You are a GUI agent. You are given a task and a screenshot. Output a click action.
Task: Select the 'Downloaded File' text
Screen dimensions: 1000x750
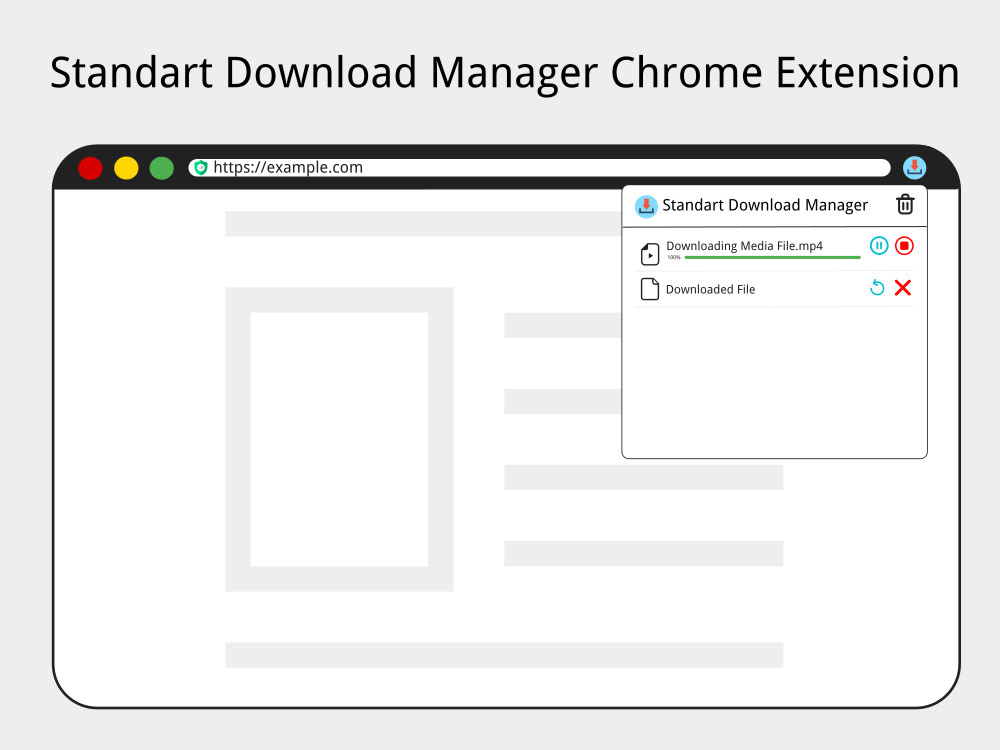[710, 290]
